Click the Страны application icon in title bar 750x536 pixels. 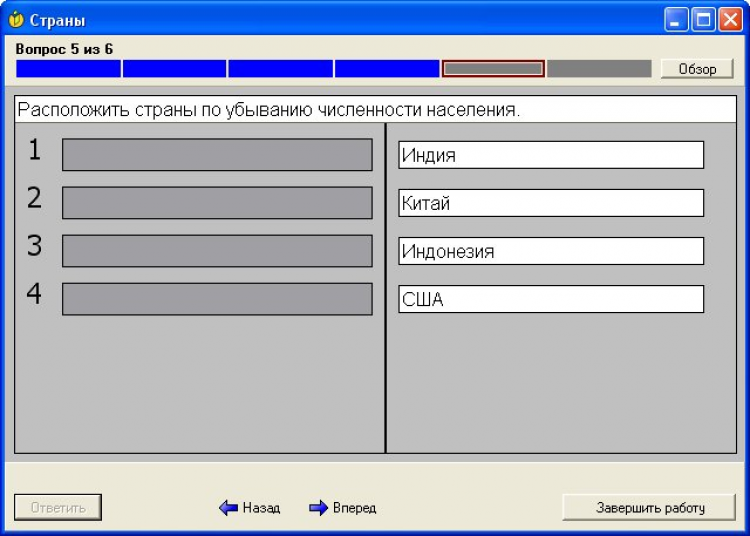click(x=16, y=20)
